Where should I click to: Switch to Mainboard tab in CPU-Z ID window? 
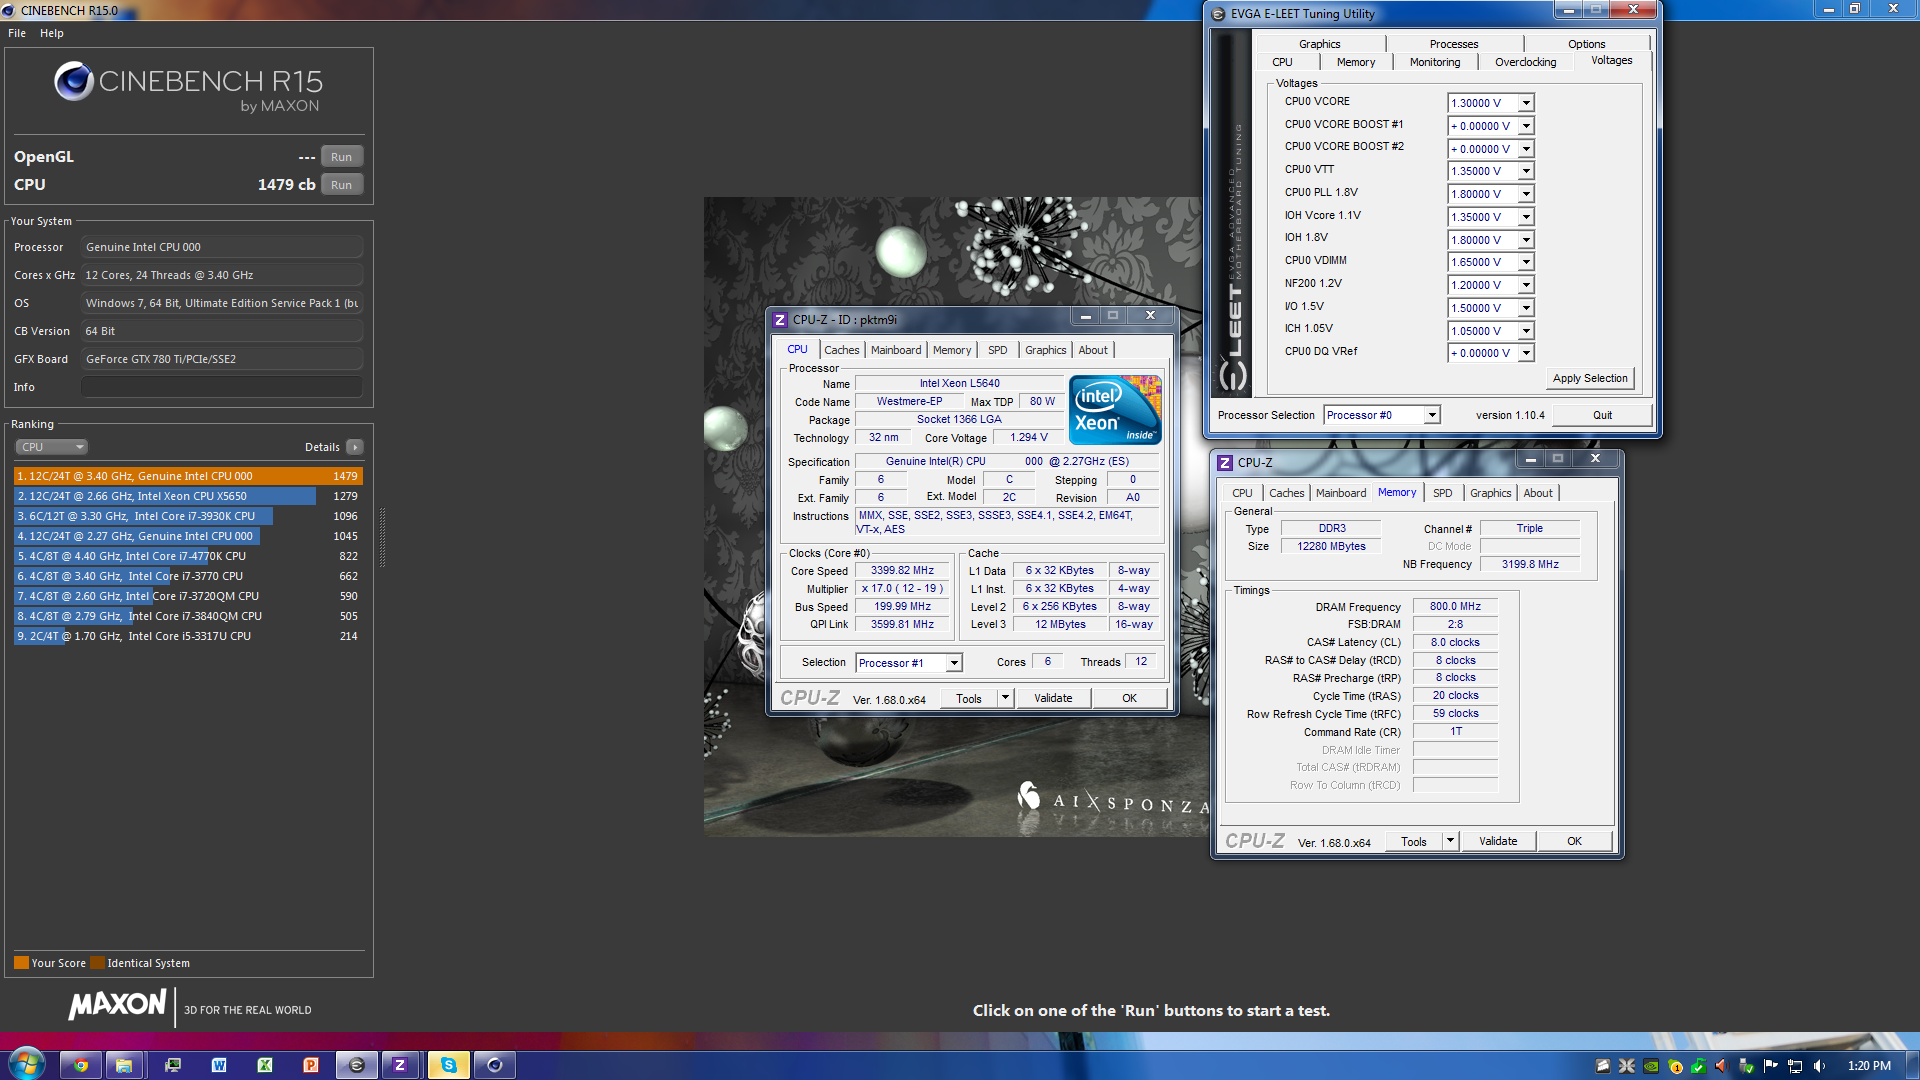coord(896,350)
